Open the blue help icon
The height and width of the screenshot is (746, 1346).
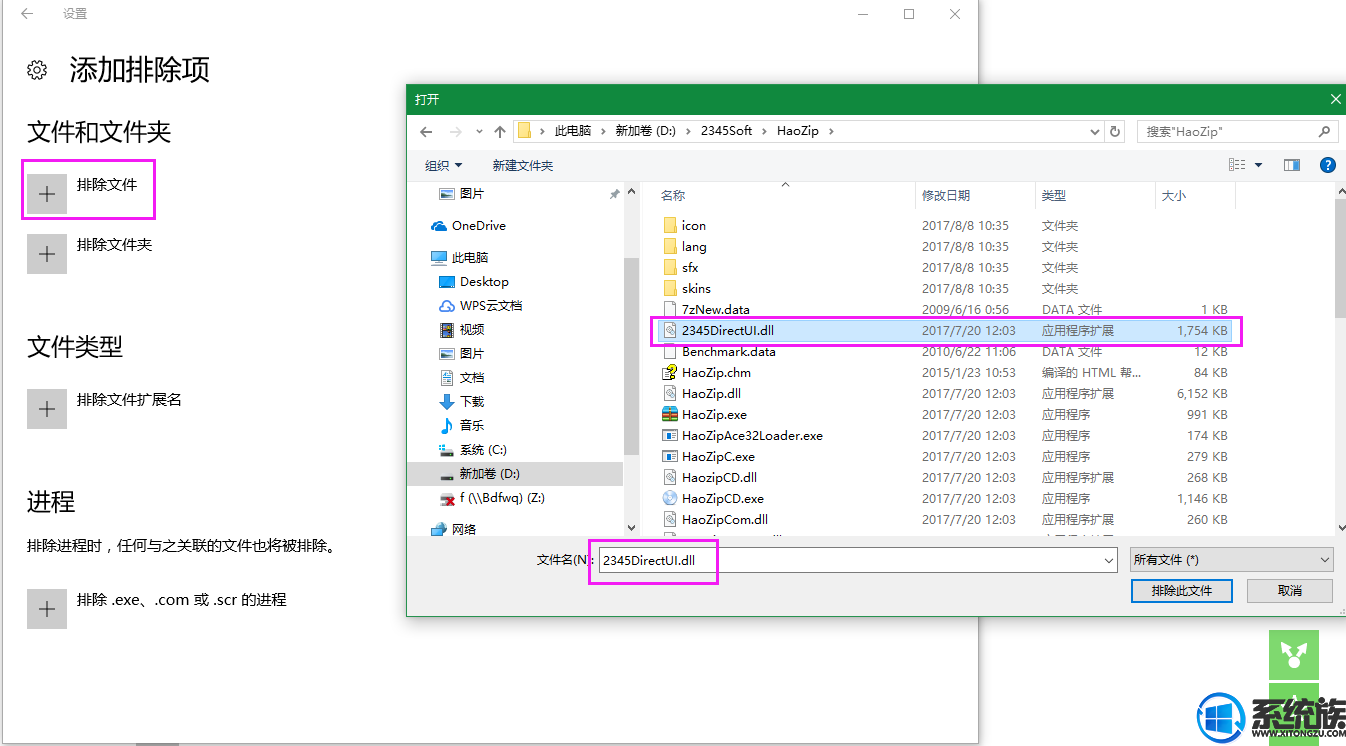click(1328, 165)
